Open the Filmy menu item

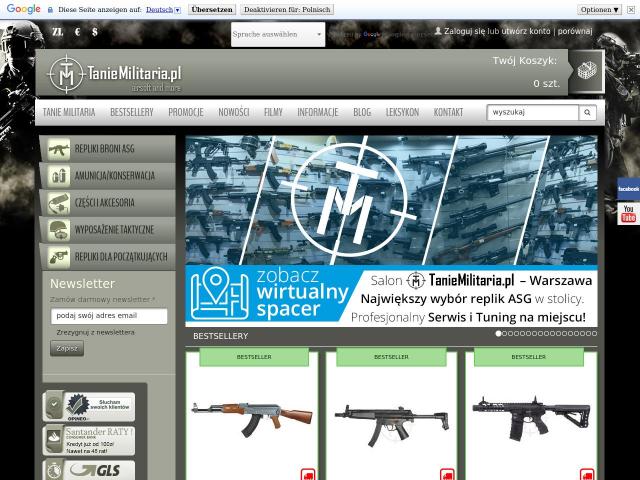pos(273,112)
